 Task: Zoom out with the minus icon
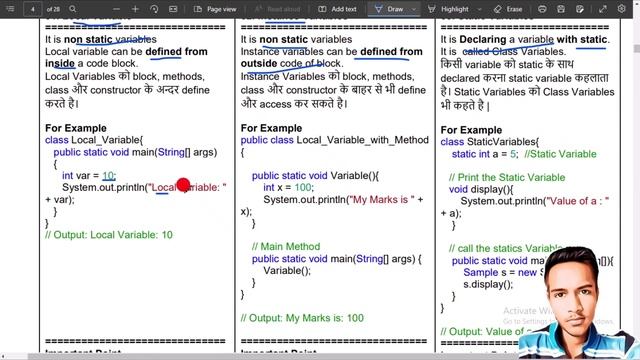point(116,9)
